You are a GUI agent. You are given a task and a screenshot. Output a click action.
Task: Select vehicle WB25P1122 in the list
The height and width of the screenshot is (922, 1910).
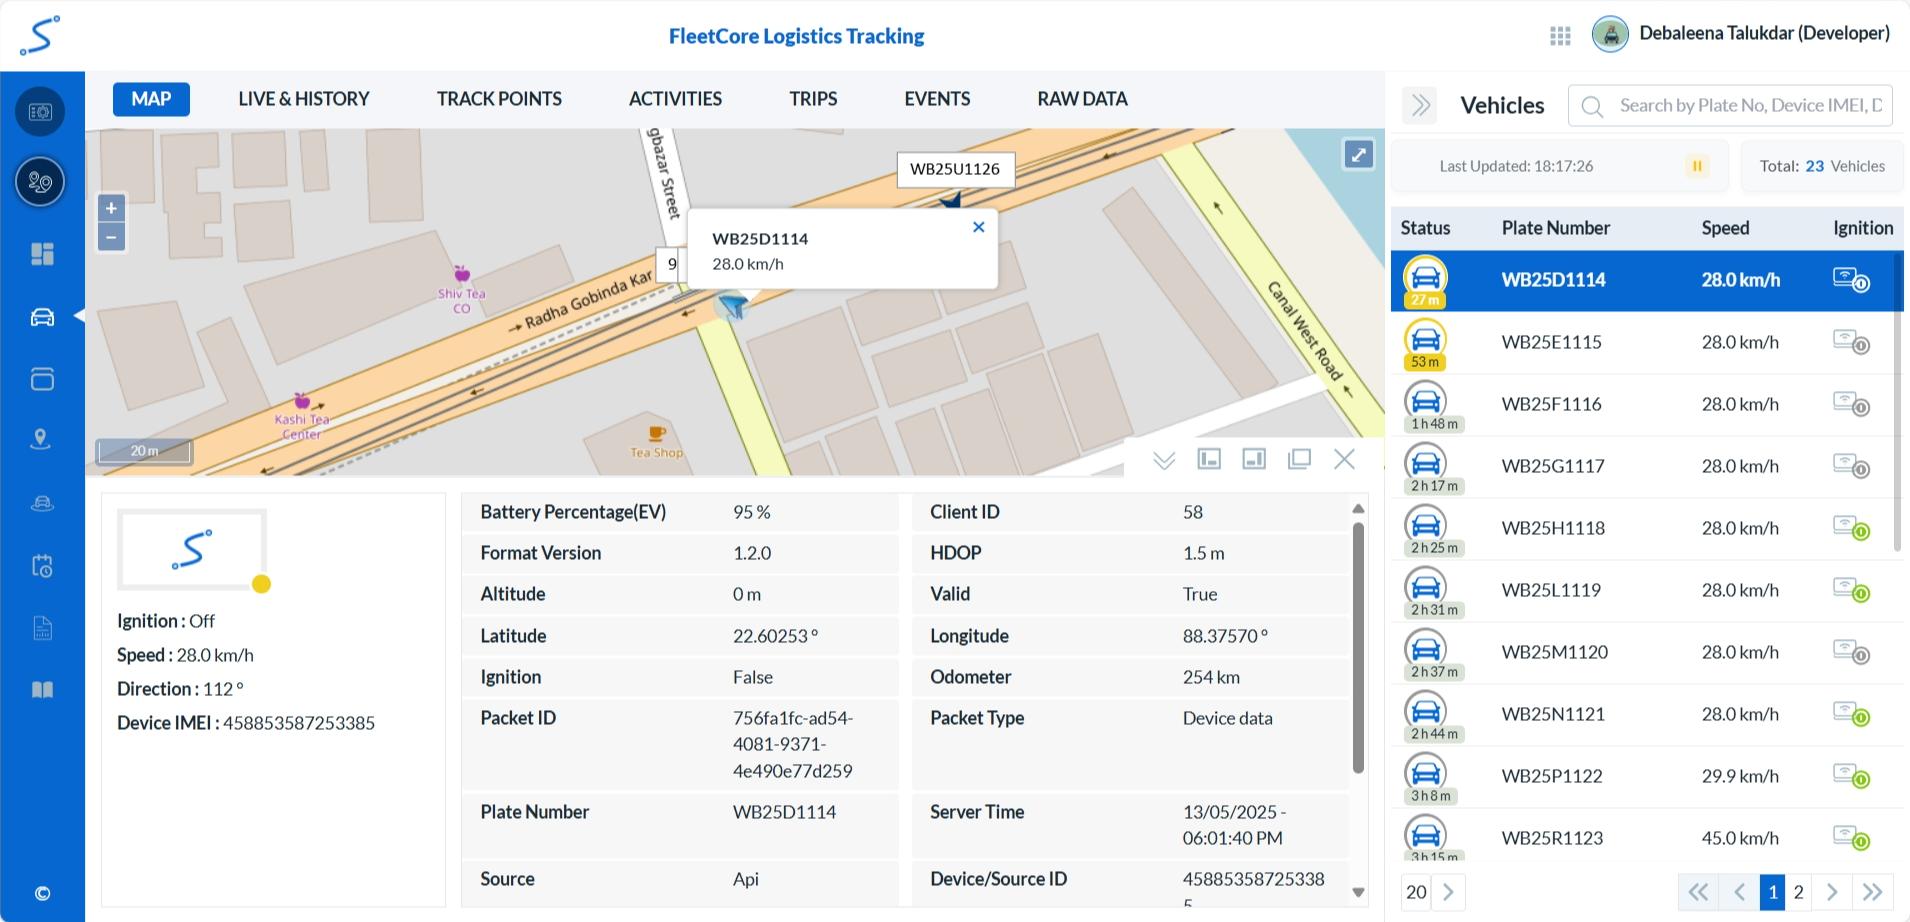pyautogui.click(x=1551, y=776)
